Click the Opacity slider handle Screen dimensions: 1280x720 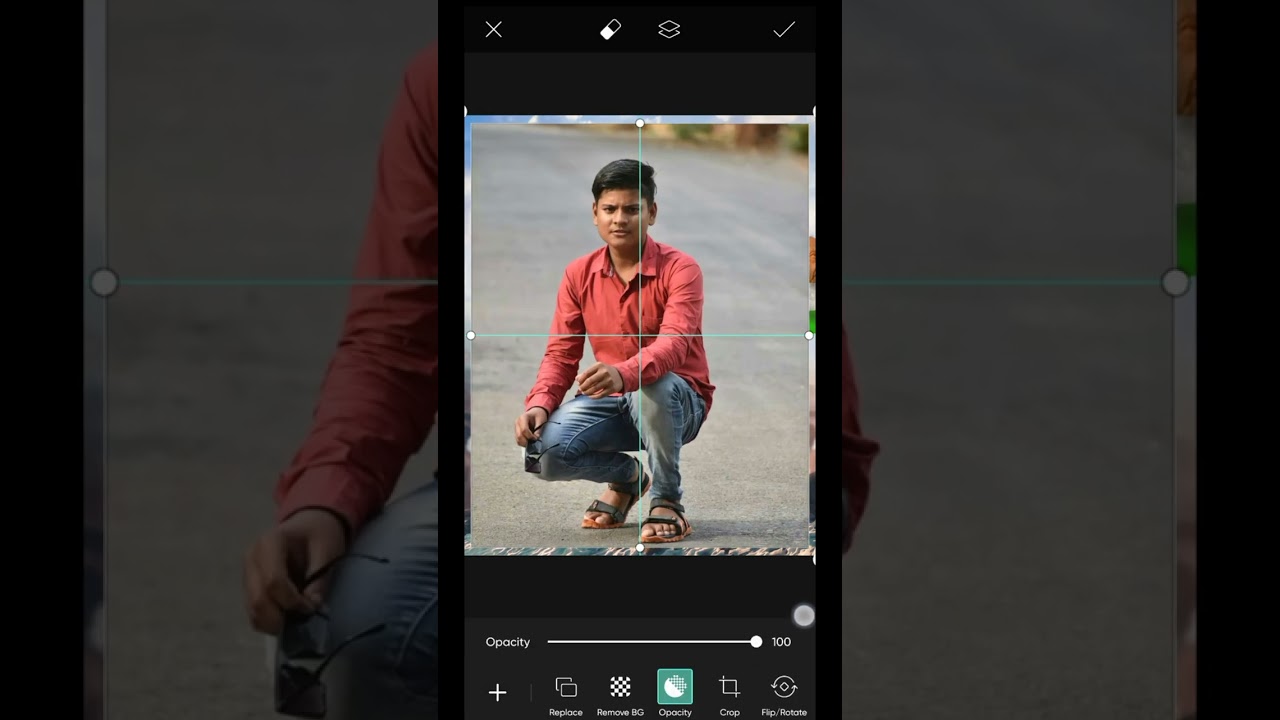tap(756, 642)
